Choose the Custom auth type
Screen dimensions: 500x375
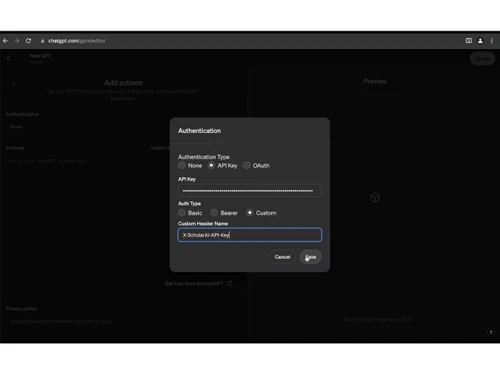(250, 213)
